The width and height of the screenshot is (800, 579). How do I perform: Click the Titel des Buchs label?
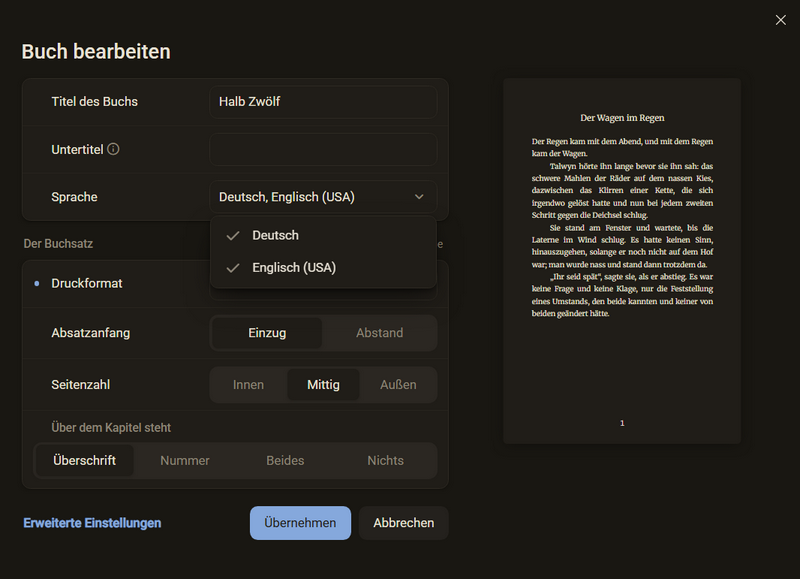tap(94, 102)
